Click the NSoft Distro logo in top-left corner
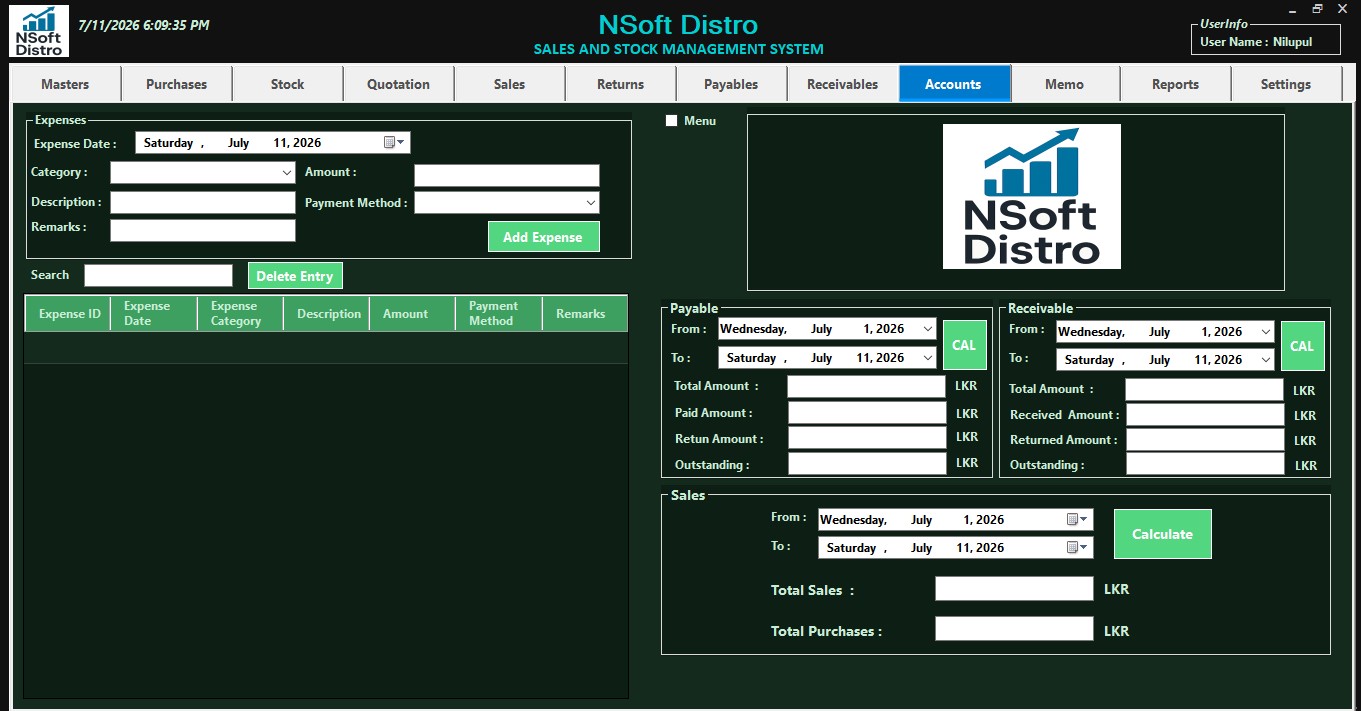The width and height of the screenshot is (1361, 711). click(39, 31)
